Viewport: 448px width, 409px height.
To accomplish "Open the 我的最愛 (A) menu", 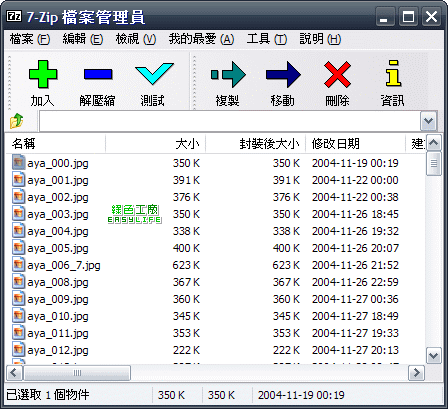I will 201,39.
